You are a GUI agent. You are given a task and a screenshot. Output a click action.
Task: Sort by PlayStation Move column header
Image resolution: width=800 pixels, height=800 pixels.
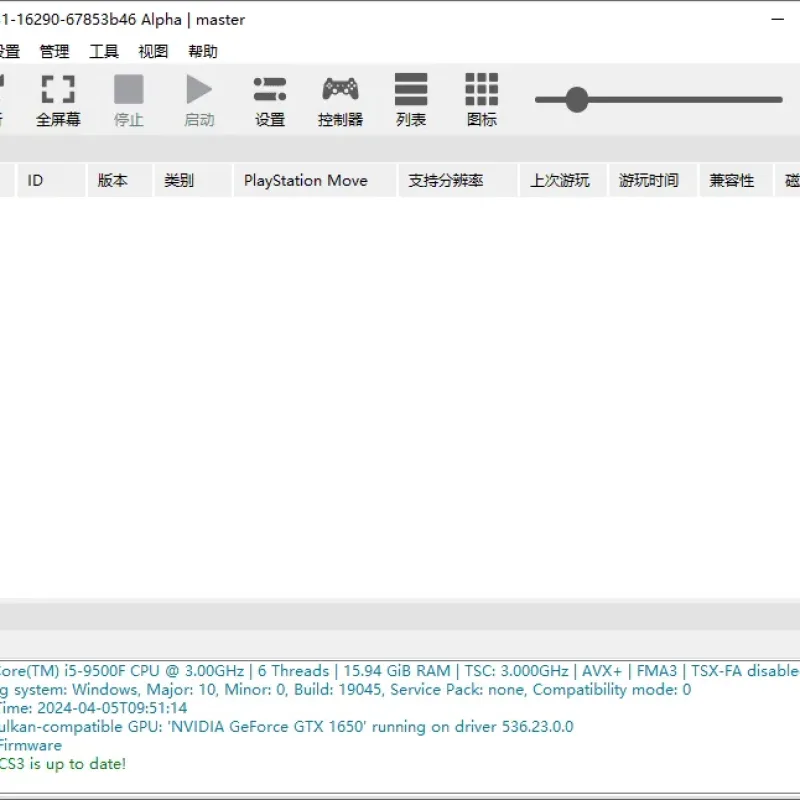pyautogui.click(x=315, y=180)
